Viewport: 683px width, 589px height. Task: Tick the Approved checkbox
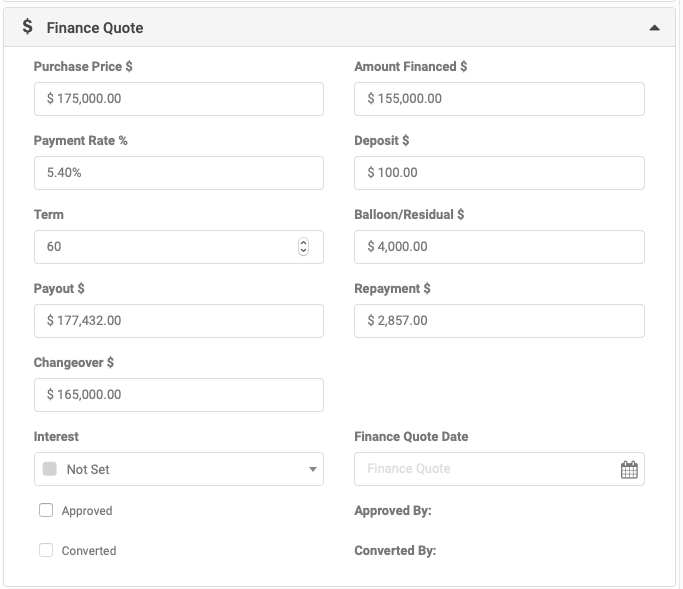click(46, 510)
